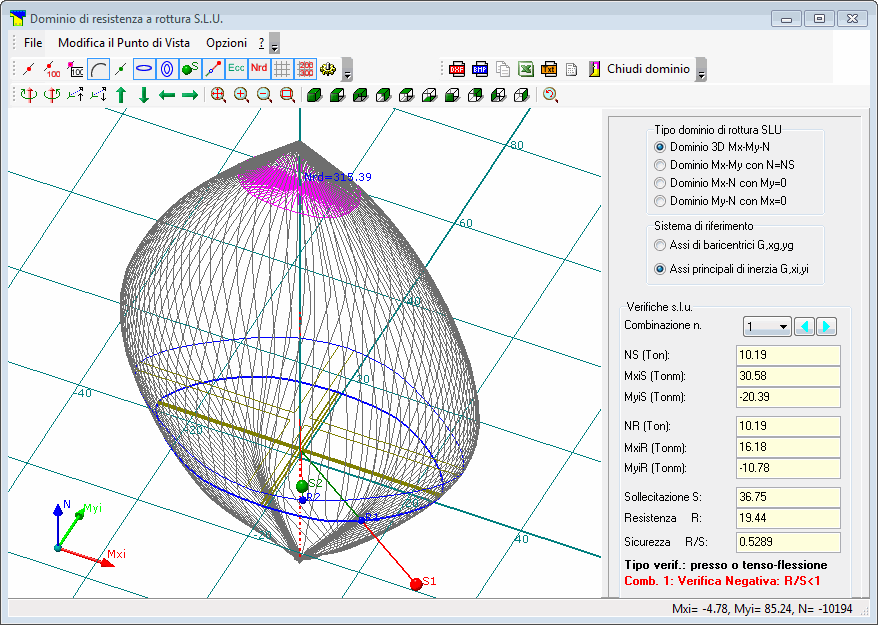Click the green up arrow icon
This screenshot has width=878, height=625.
tap(121, 95)
